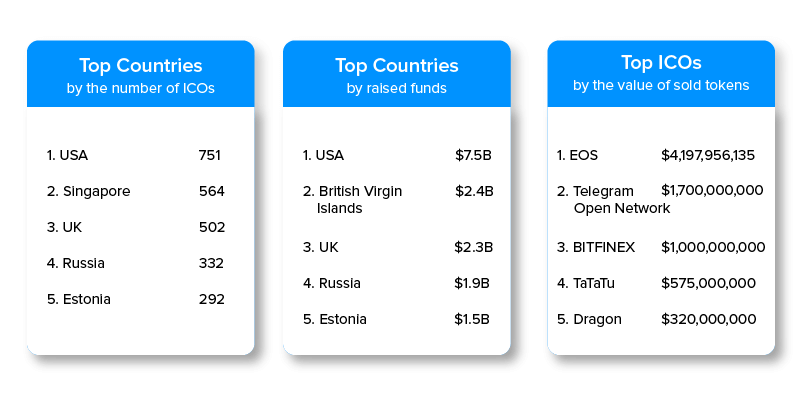Click the 'Top Countries by raised funds' header
The image size is (801, 402).
tap(396, 75)
